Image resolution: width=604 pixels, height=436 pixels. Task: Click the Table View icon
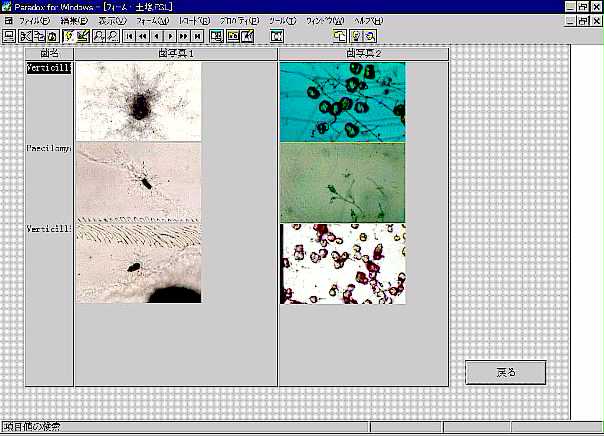[x=277, y=36]
